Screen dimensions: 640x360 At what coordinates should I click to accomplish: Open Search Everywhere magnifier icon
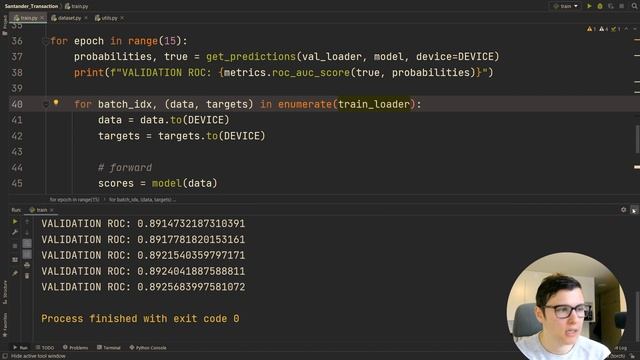(634, 6)
